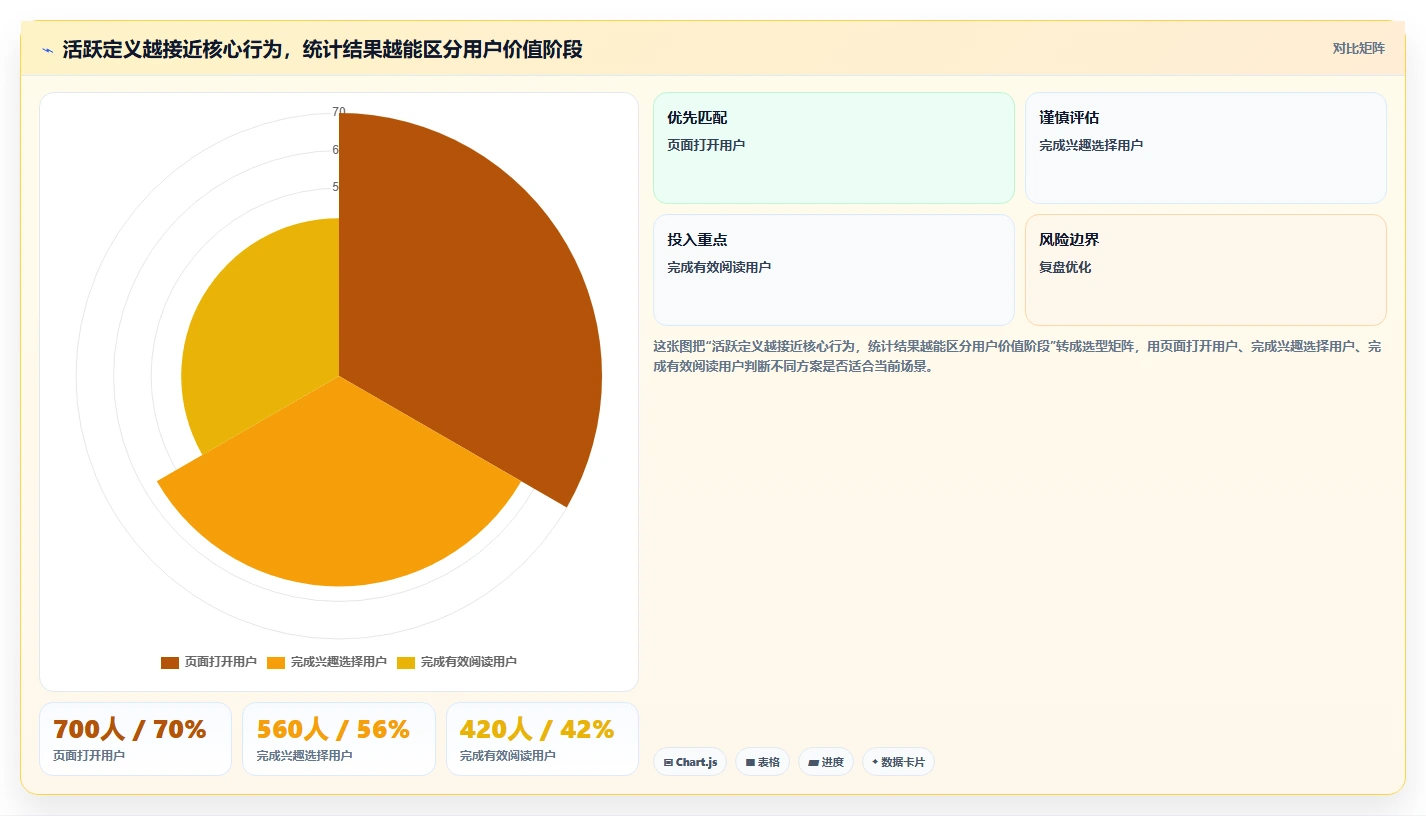Click the 表格 tag

point(762,762)
